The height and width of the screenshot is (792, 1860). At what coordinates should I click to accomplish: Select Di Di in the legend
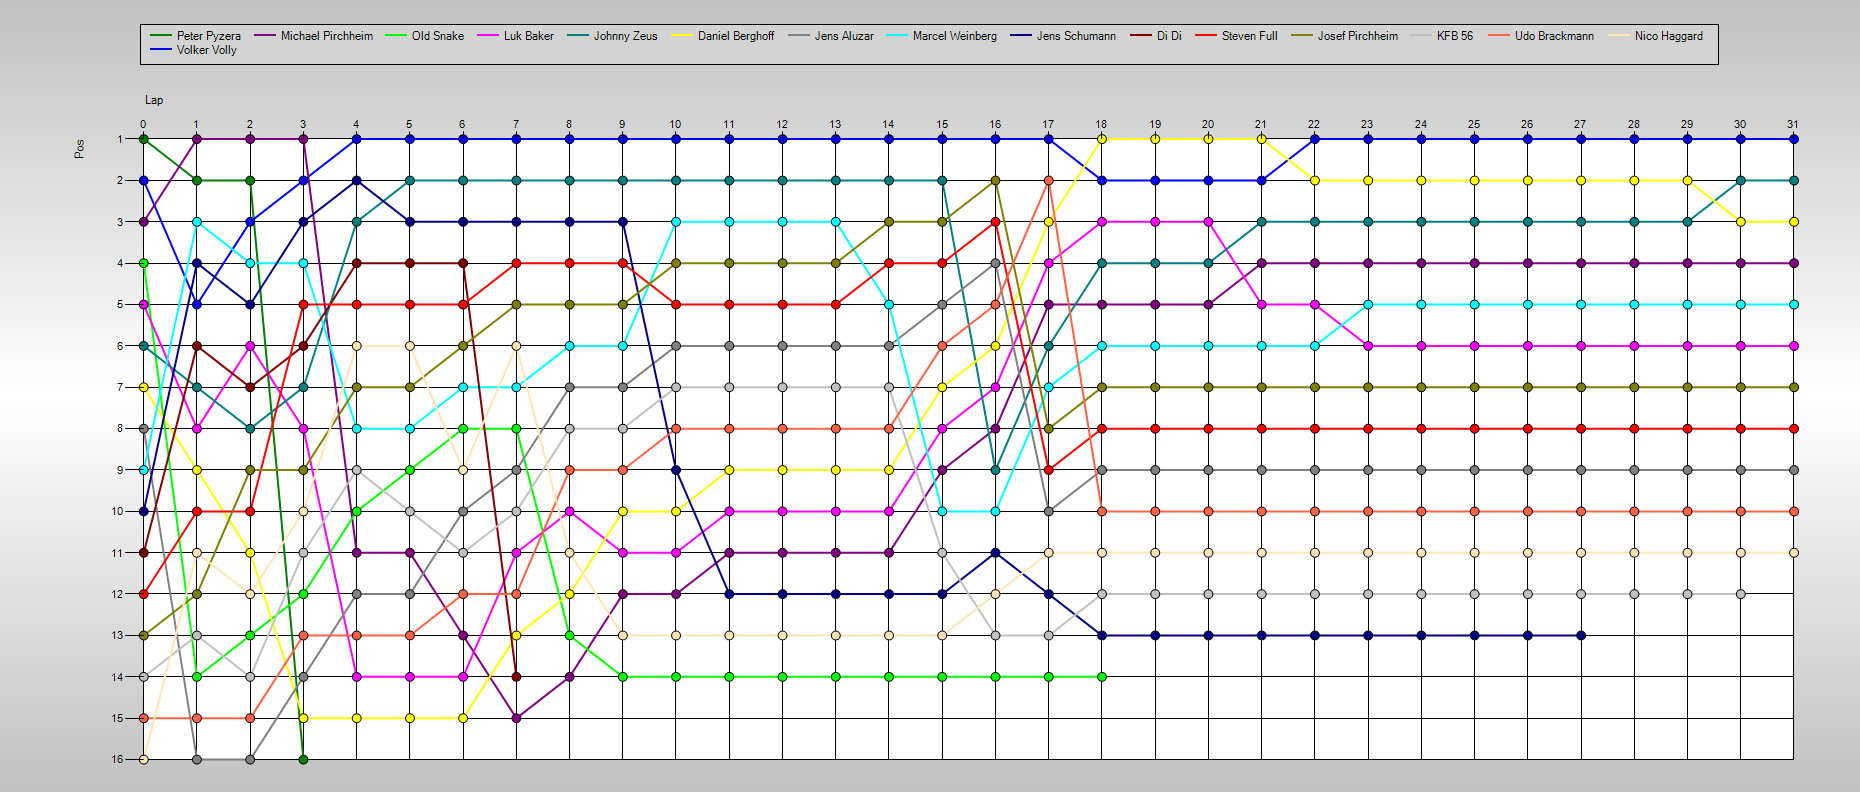pos(1169,36)
